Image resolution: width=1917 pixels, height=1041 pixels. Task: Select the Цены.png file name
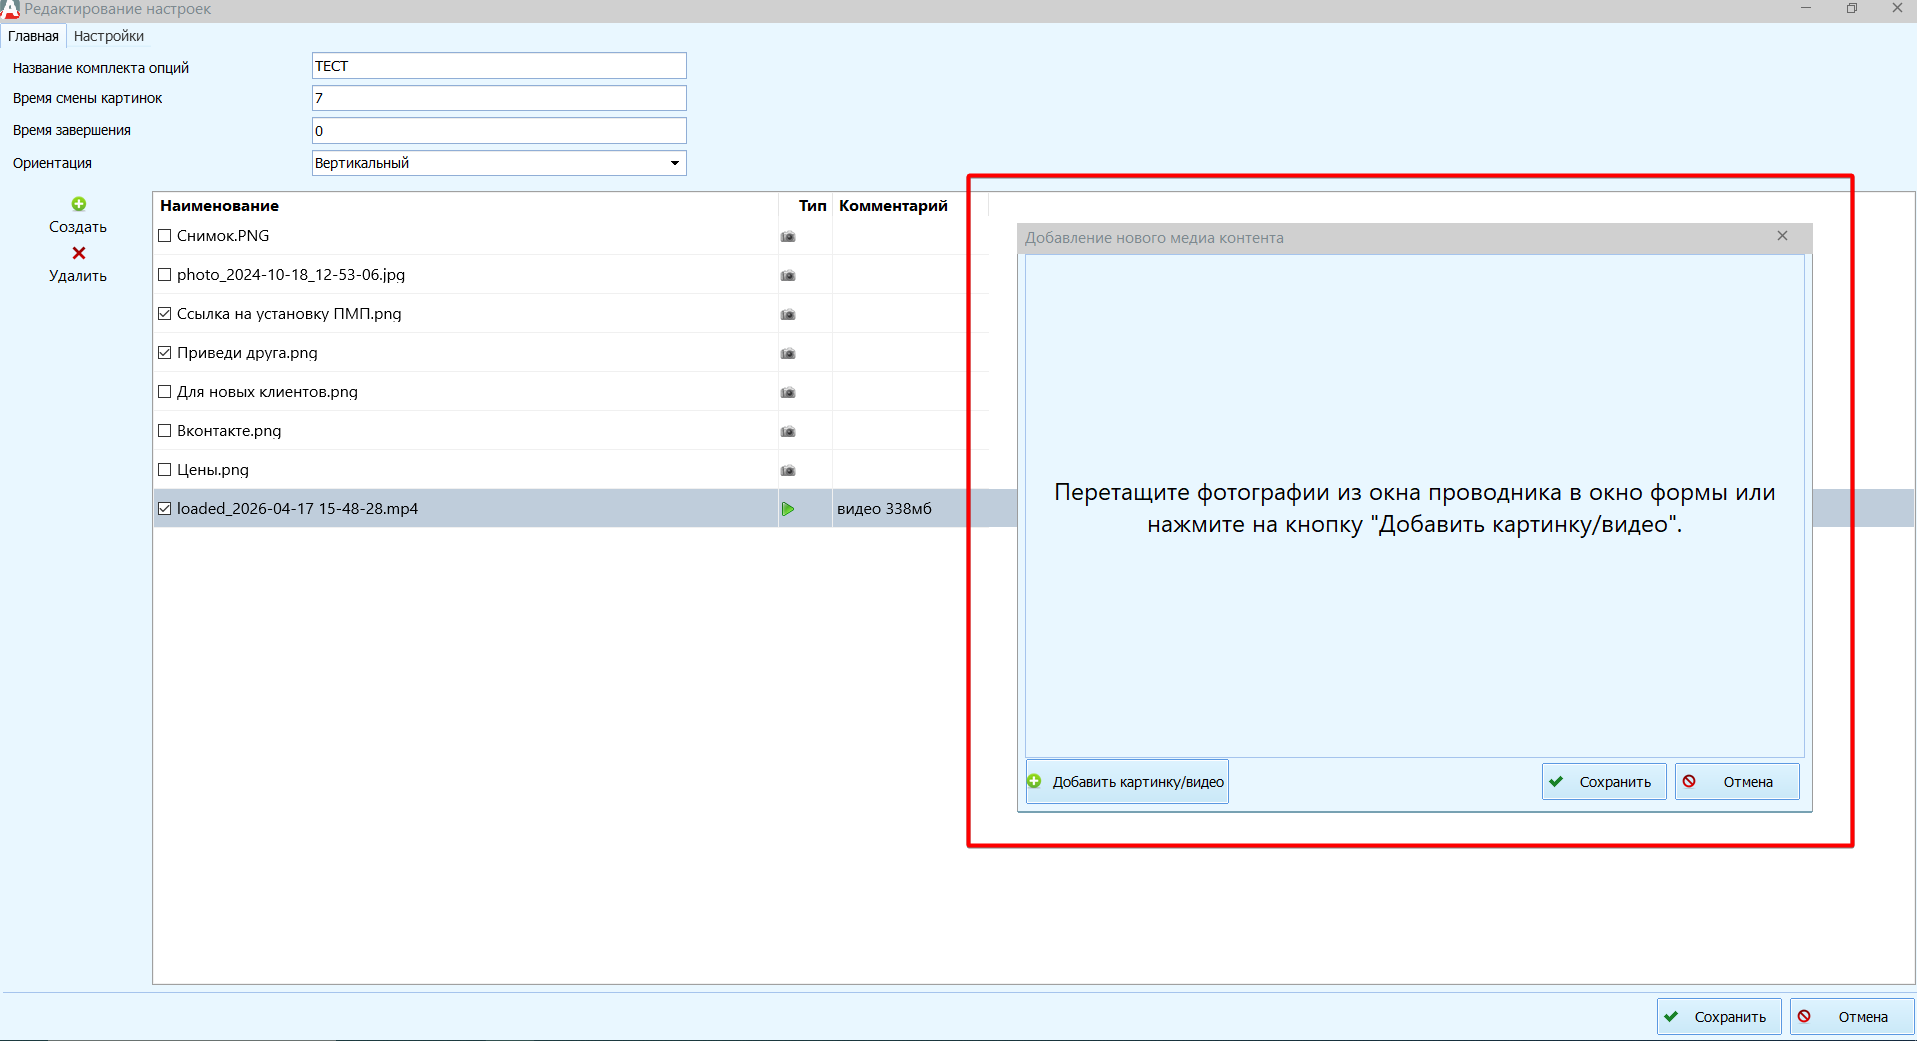tap(213, 470)
